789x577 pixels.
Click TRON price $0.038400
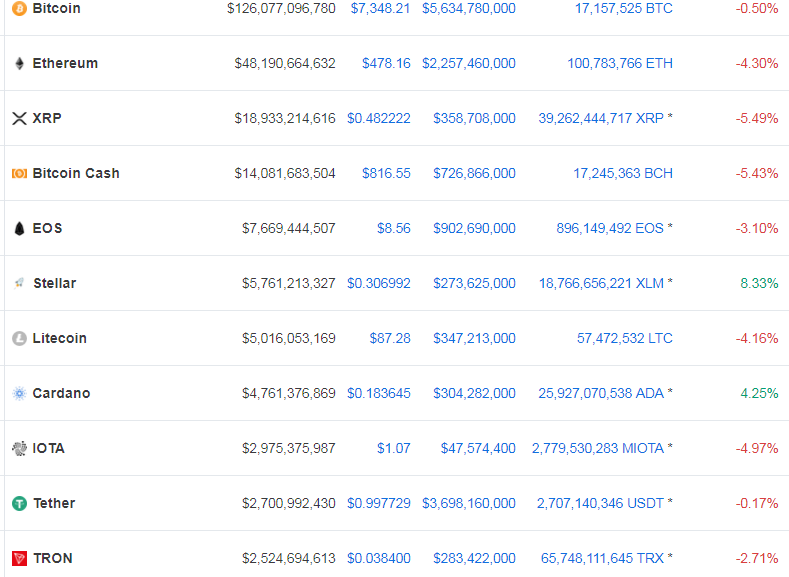click(x=379, y=558)
